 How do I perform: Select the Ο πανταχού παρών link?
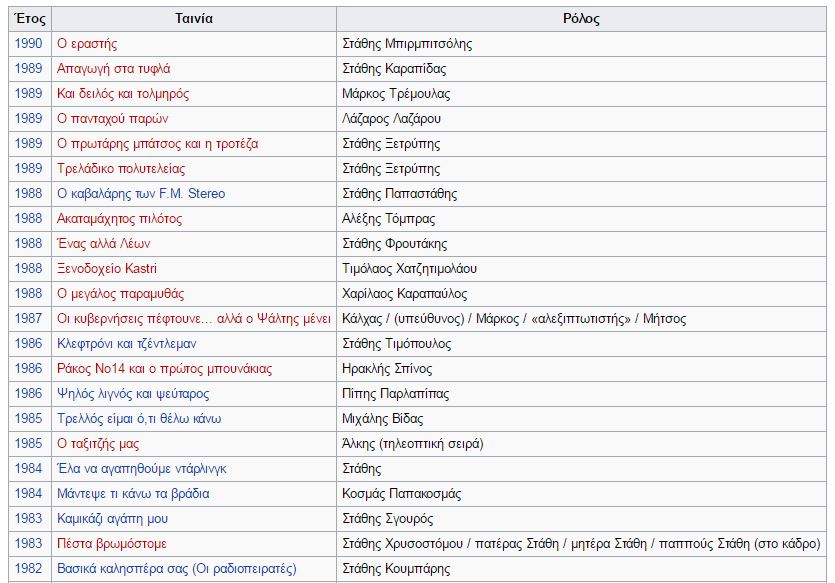click(x=109, y=119)
